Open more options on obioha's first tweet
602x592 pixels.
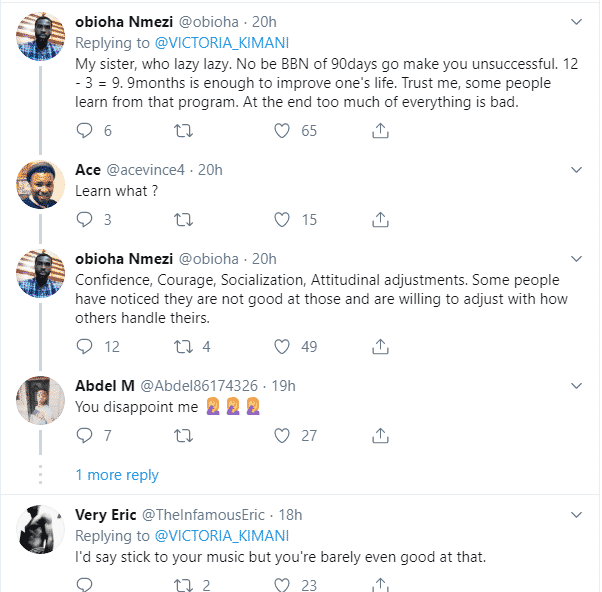tap(576, 20)
